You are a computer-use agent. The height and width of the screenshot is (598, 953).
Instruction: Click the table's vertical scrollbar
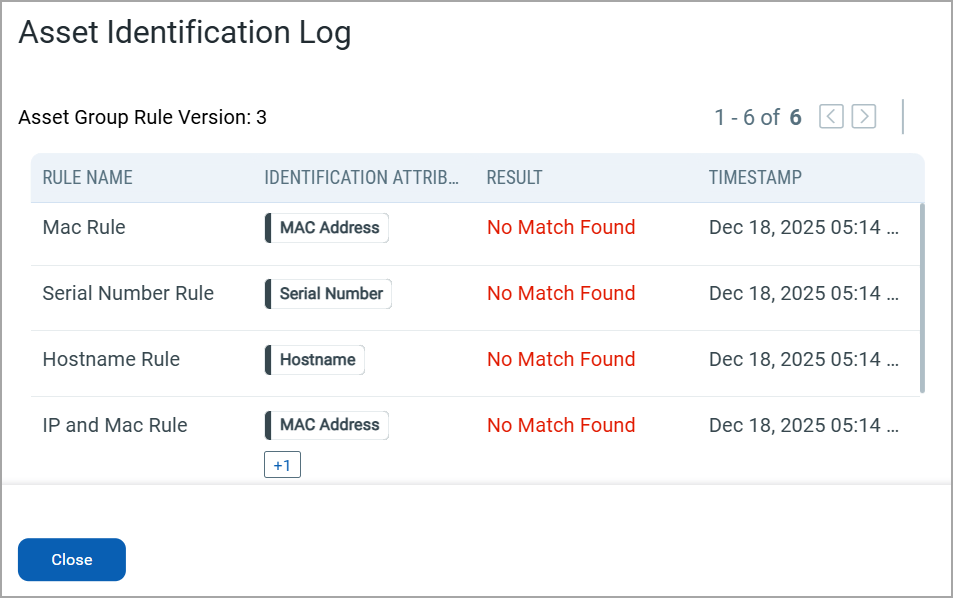[922, 298]
